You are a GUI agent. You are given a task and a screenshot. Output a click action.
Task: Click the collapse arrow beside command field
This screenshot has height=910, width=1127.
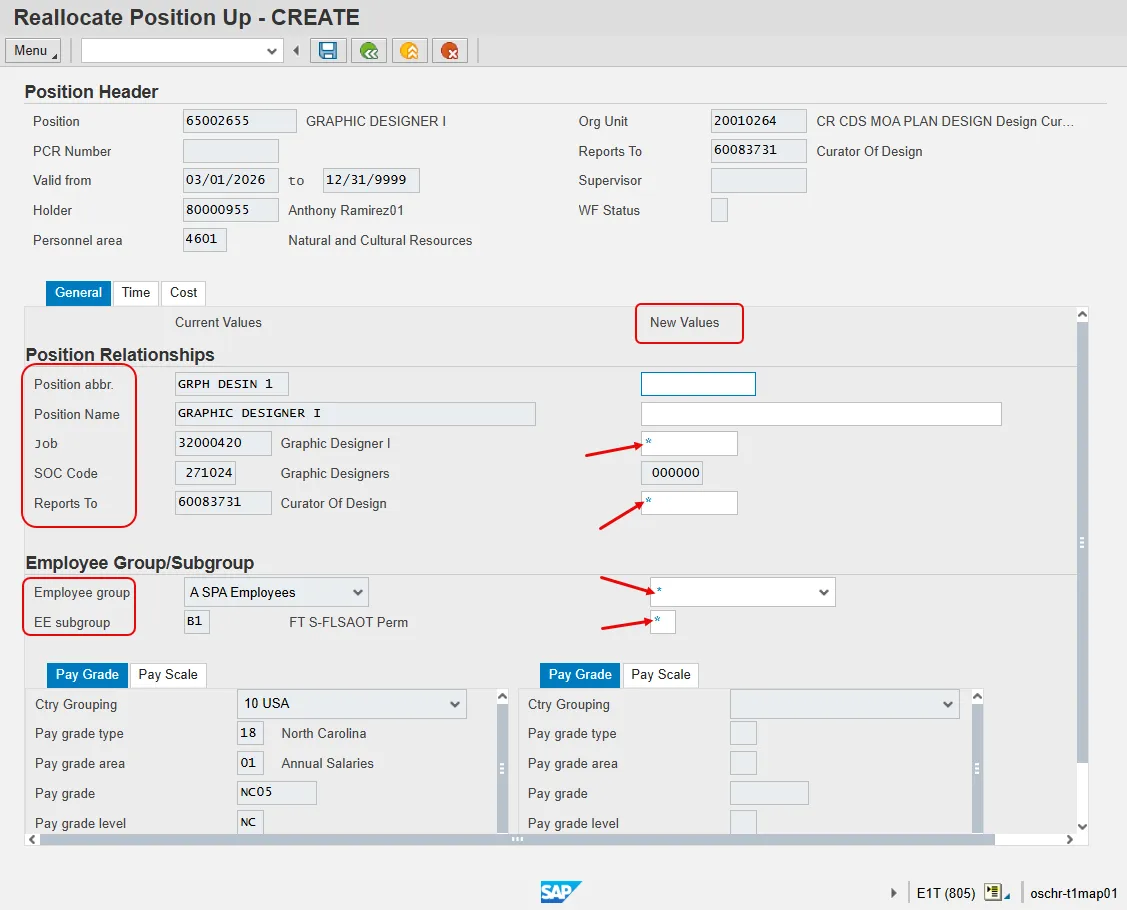pyautogui.click(x=296, y=51)
